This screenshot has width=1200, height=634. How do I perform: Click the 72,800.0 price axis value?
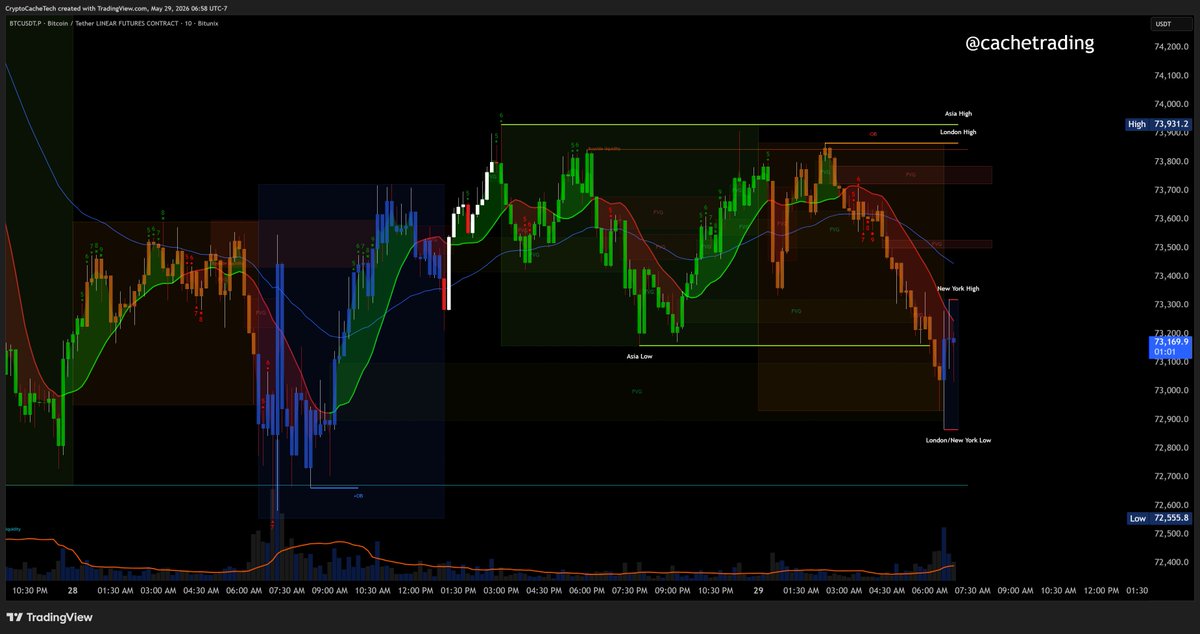(x=1172, y=448)
